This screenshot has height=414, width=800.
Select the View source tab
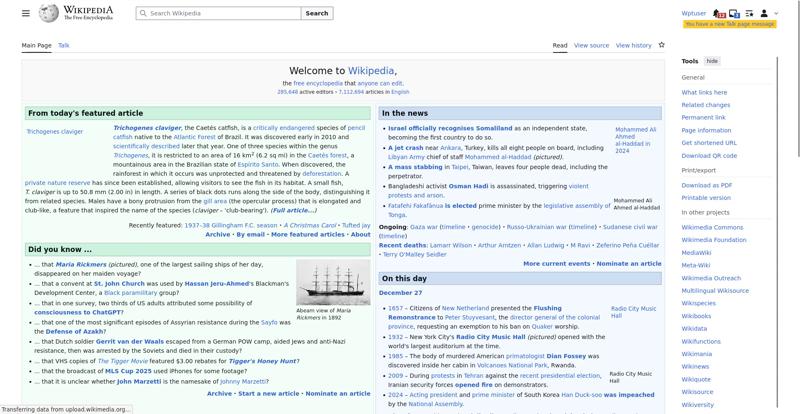click(591, 45)
